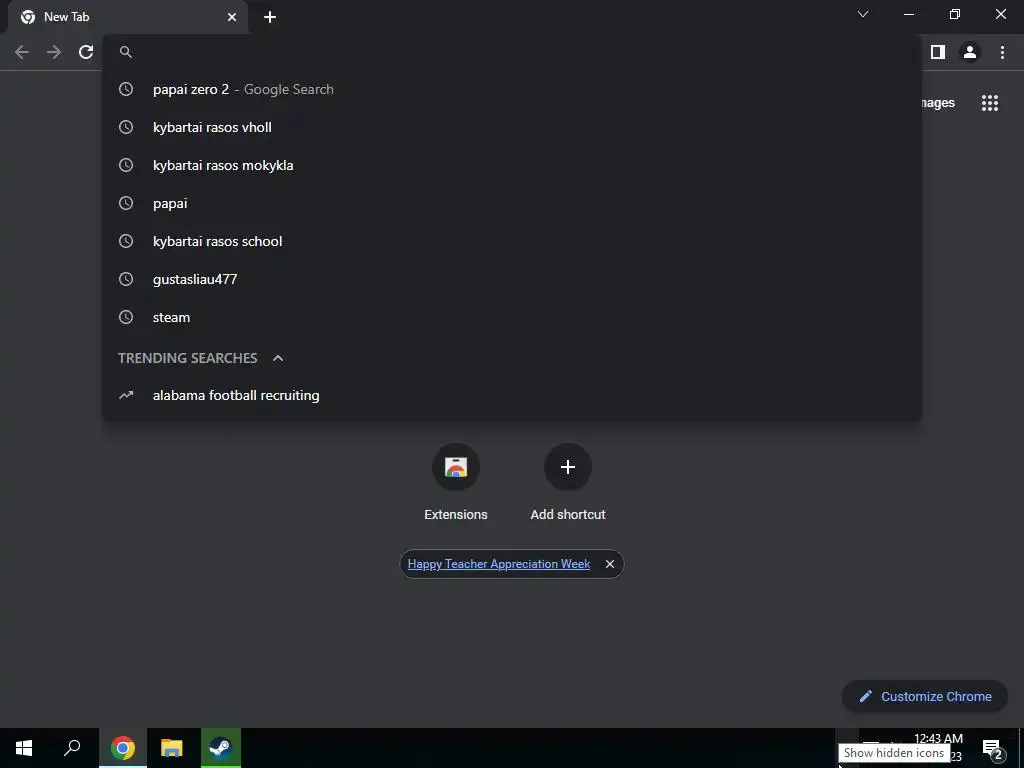This screenshot has height=768, width=1024.
Task: Open Chrome's three-dot menu
Action: click(x=1002, y=52)
